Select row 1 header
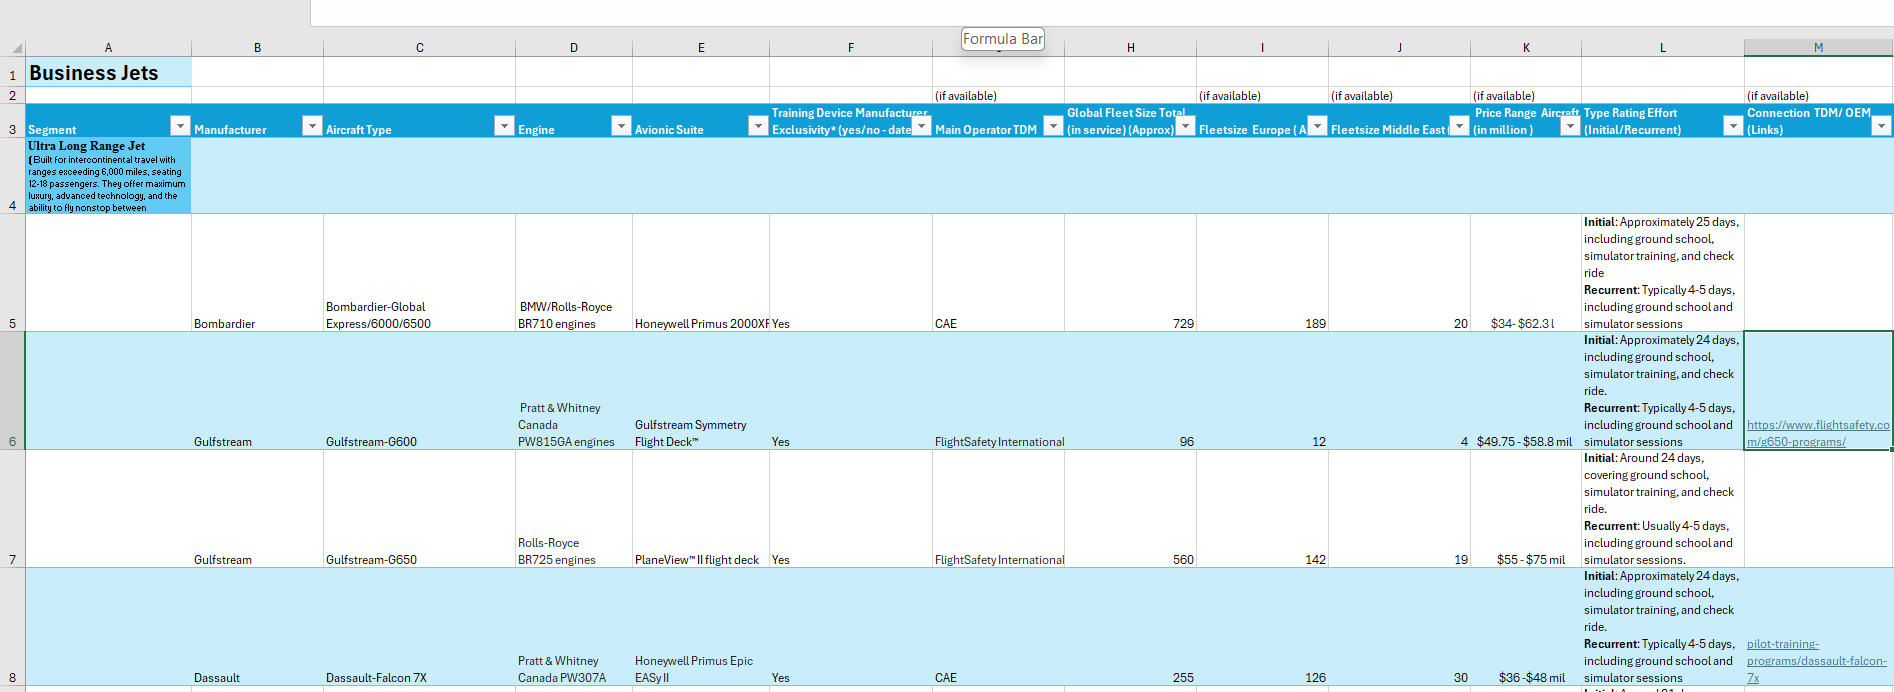Viewport: 1894px width, 692px height. pyautogui.click(x=12, y=72)
